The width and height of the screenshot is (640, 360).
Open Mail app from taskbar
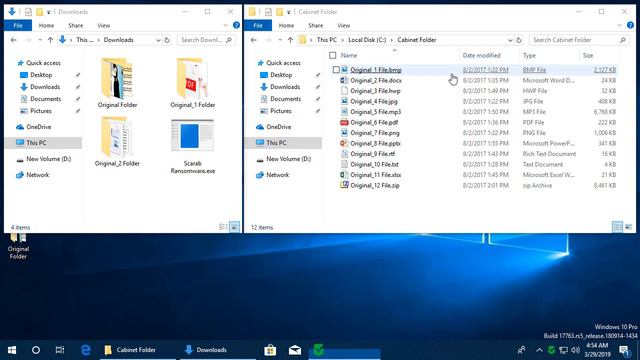pos(295,350)
